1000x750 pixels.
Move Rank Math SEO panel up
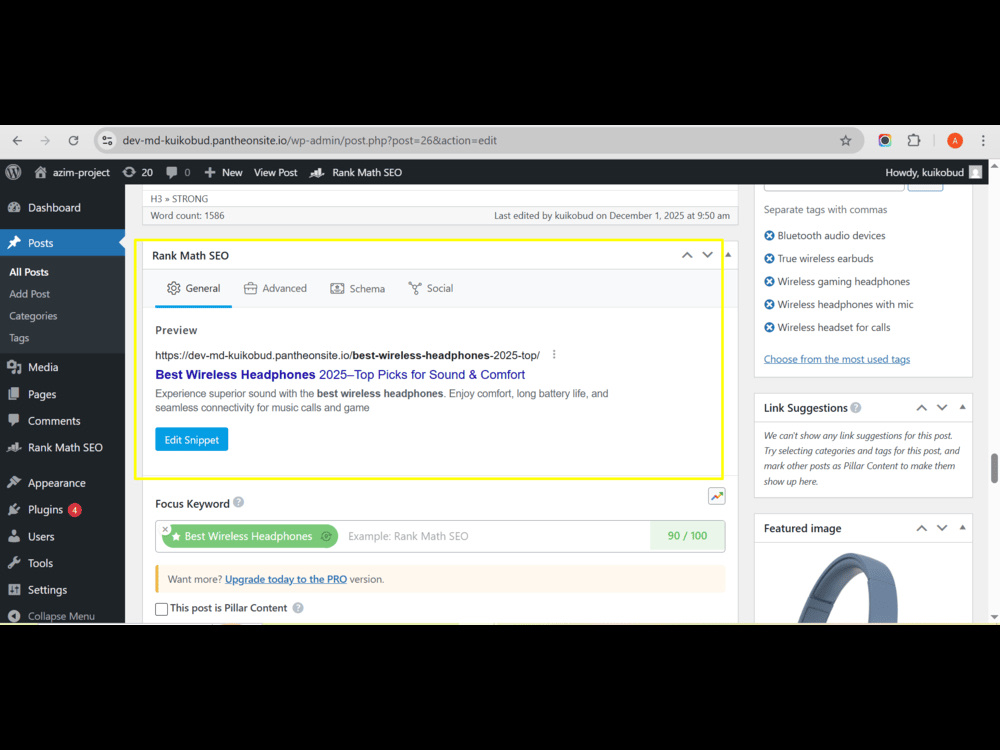[x=687, y=255]
